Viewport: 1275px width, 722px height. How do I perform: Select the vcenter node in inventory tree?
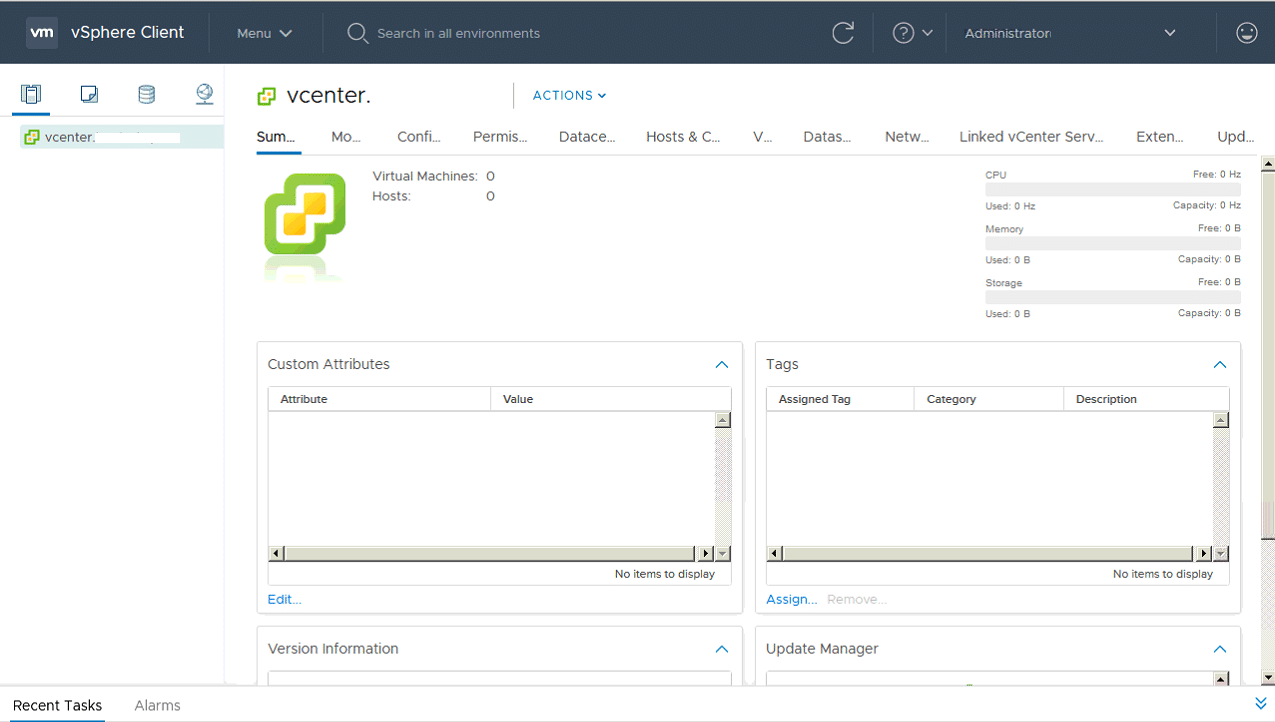(121, 137)
